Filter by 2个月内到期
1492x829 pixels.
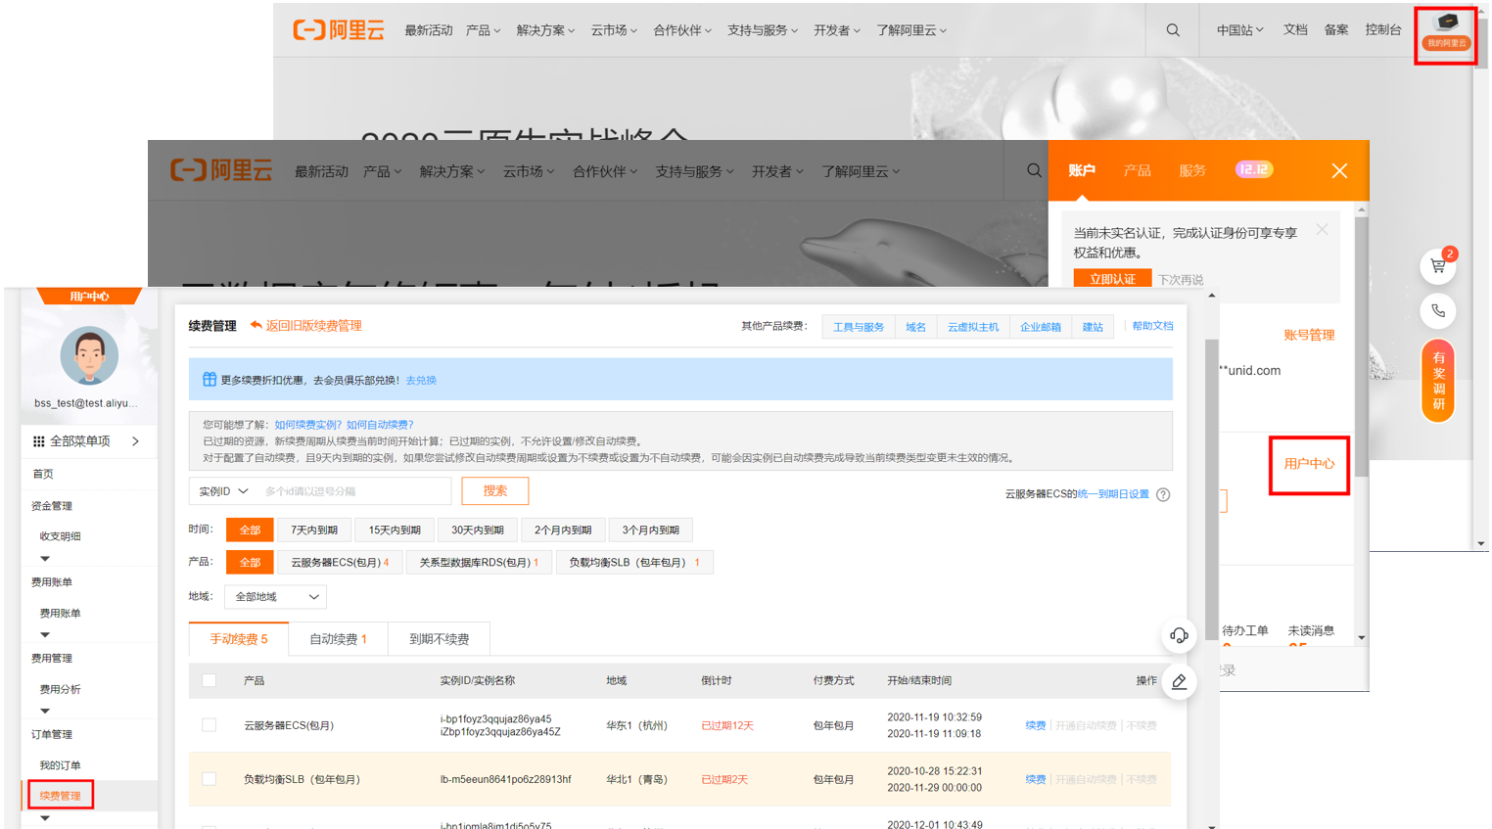click(563, 530)
